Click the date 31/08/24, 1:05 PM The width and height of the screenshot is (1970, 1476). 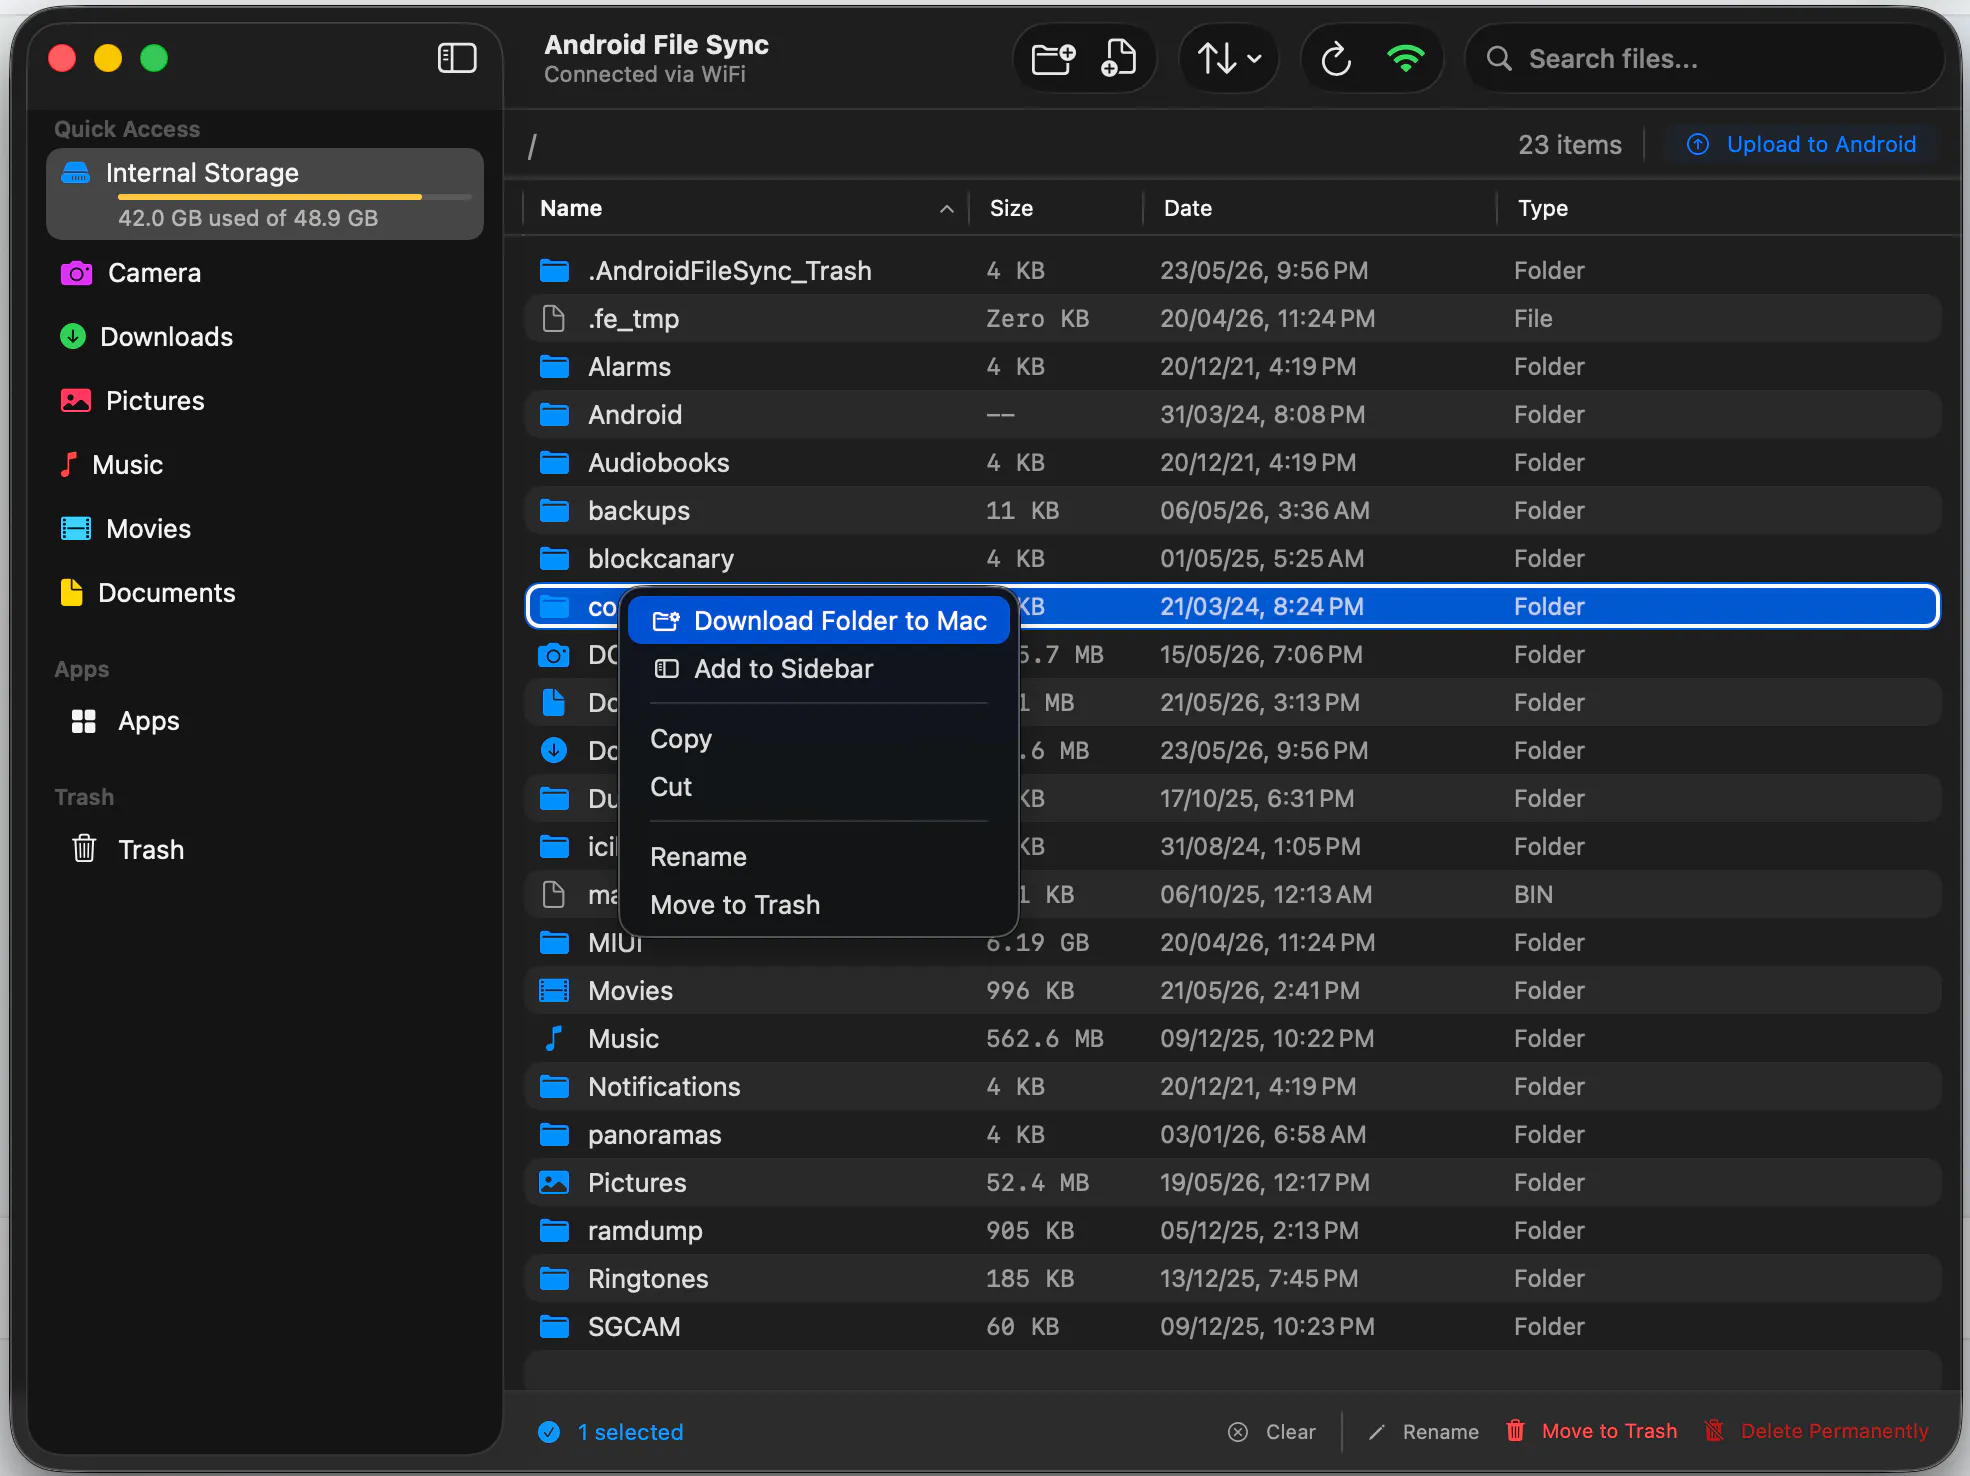[1260, 847]
